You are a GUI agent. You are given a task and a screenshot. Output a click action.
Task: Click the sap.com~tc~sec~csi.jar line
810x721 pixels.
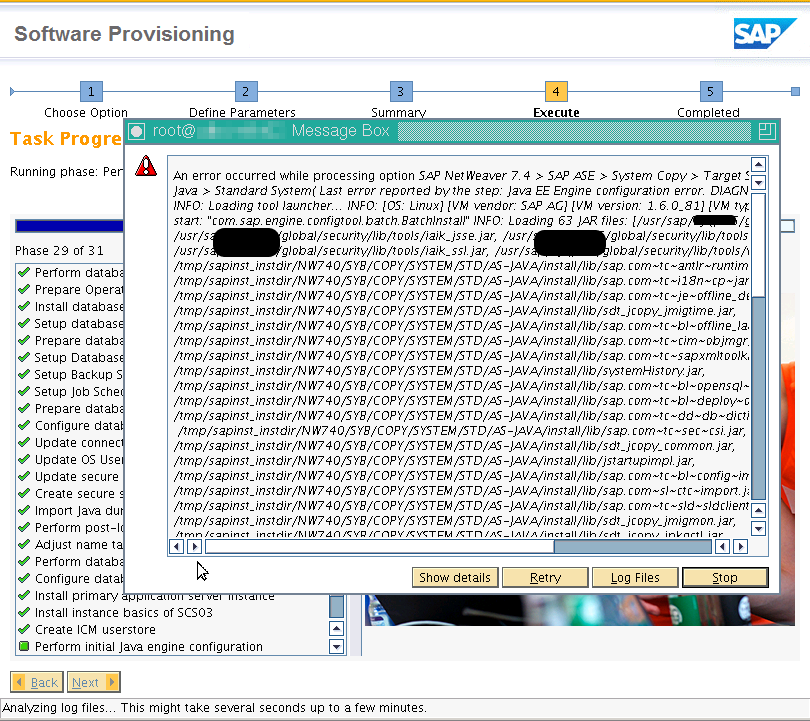coord(462,431)
